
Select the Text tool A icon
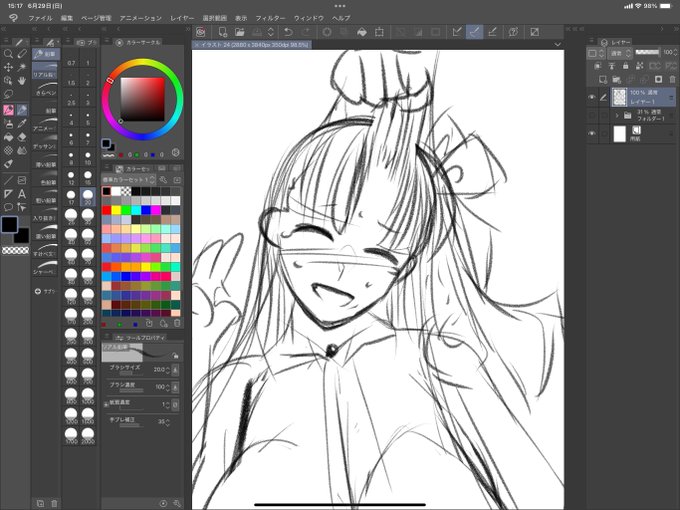(x=22, y=194)
